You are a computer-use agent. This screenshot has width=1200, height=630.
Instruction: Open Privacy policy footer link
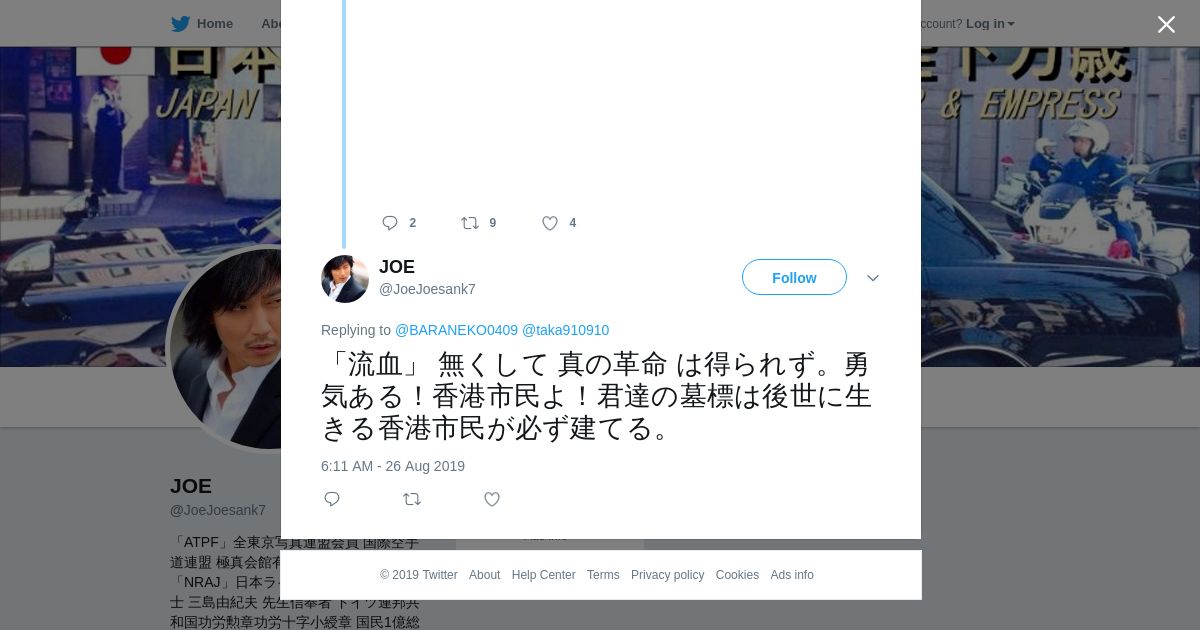(x=667, y=575)
